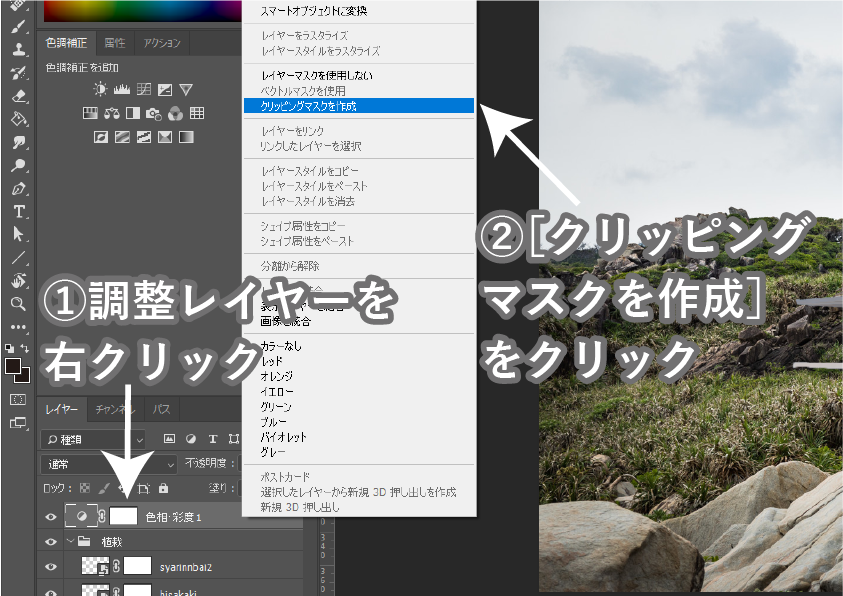Add an Invert adjustment

[101, 137]
